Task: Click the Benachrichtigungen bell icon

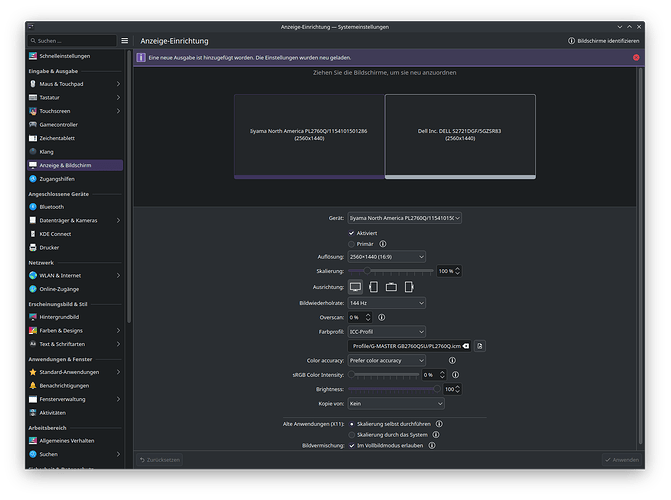Action: [x=33, y=386]
